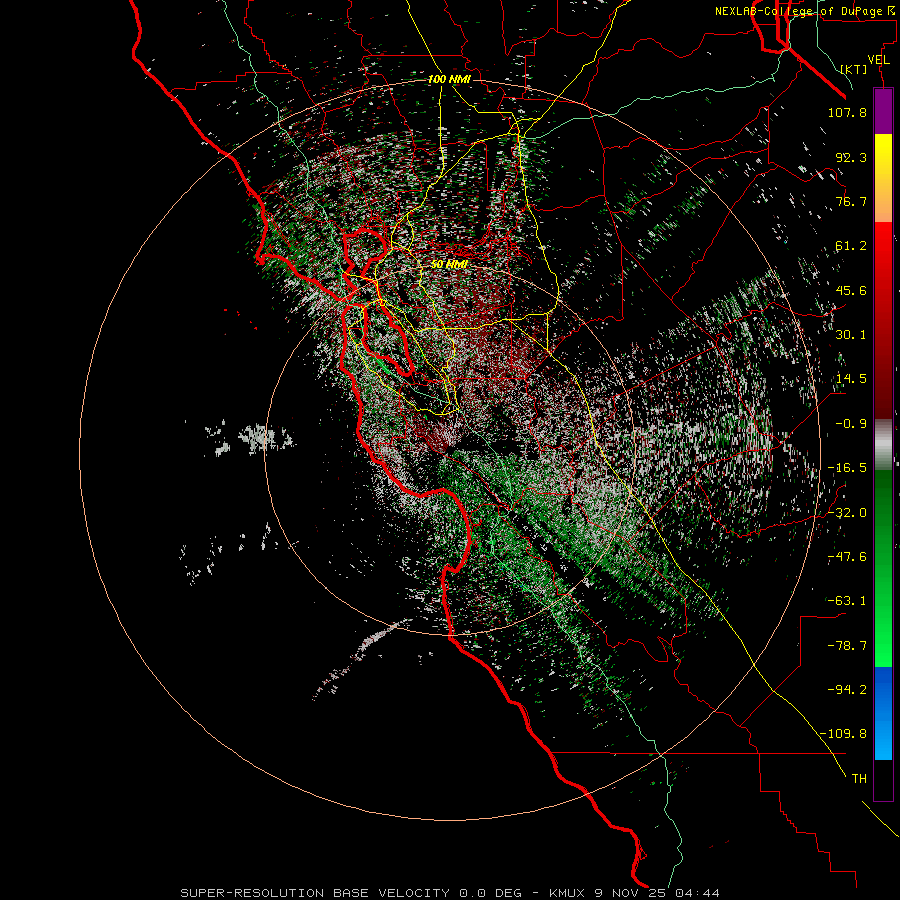Screen dimensions: 900x900
Task: Click the NEXLAB-College of DuPage credit text
Action: click(x=804, y=11)
